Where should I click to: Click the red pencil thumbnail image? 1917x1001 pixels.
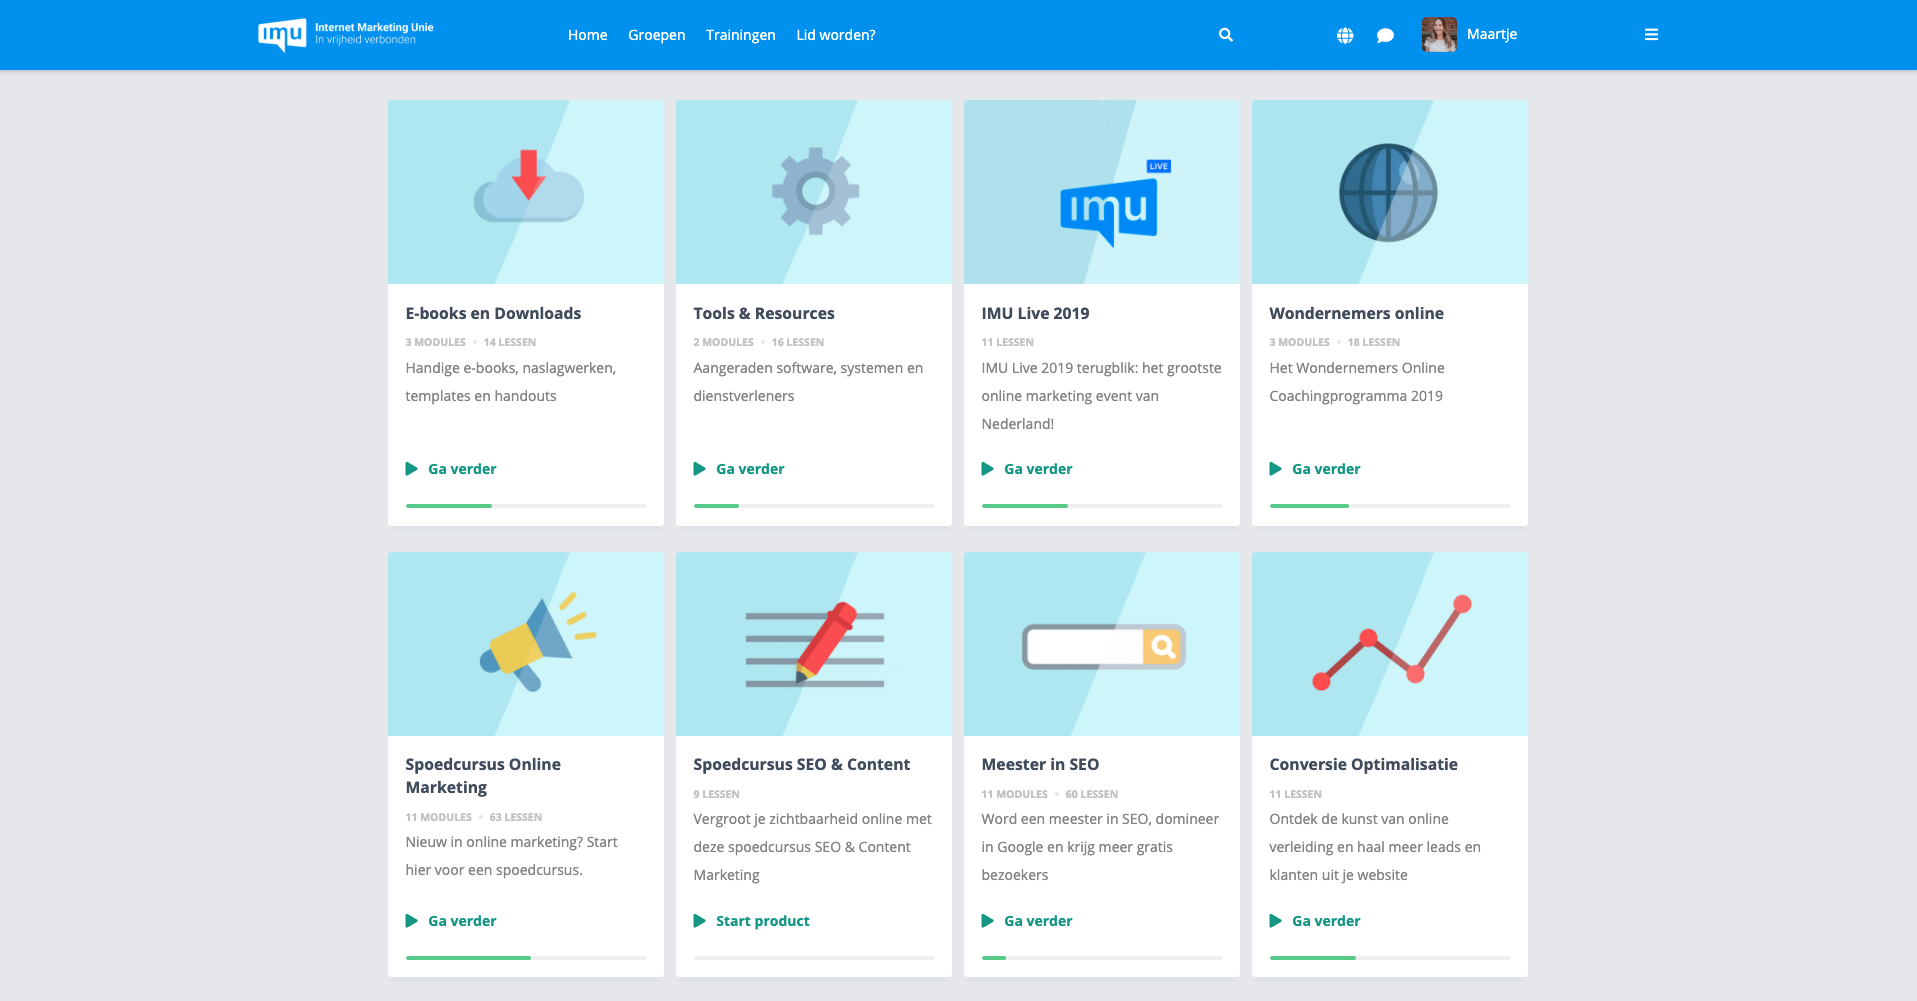click(x=814, y=644)
